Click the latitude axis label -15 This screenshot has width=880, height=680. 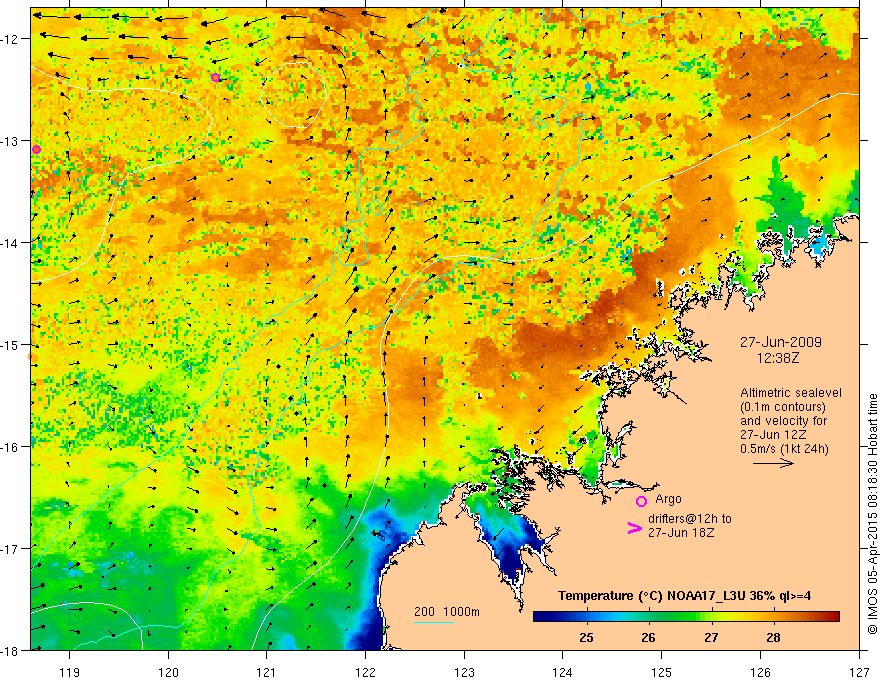point(11,345)
